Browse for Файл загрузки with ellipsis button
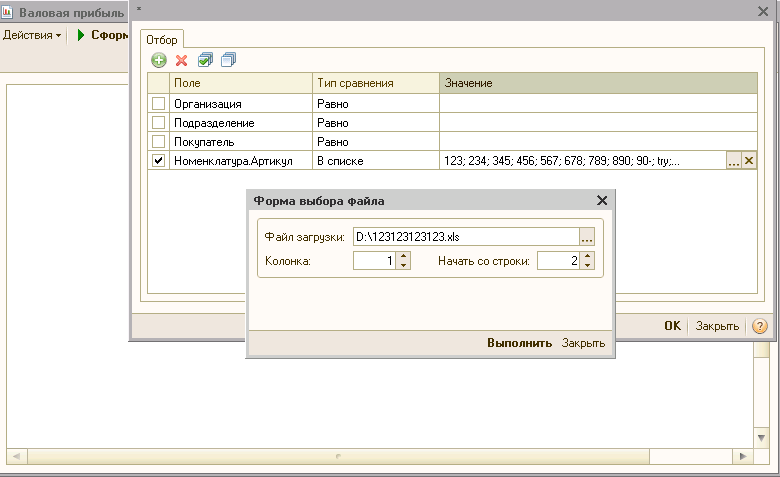Screen dimensions: 780x477 (587, 237)
